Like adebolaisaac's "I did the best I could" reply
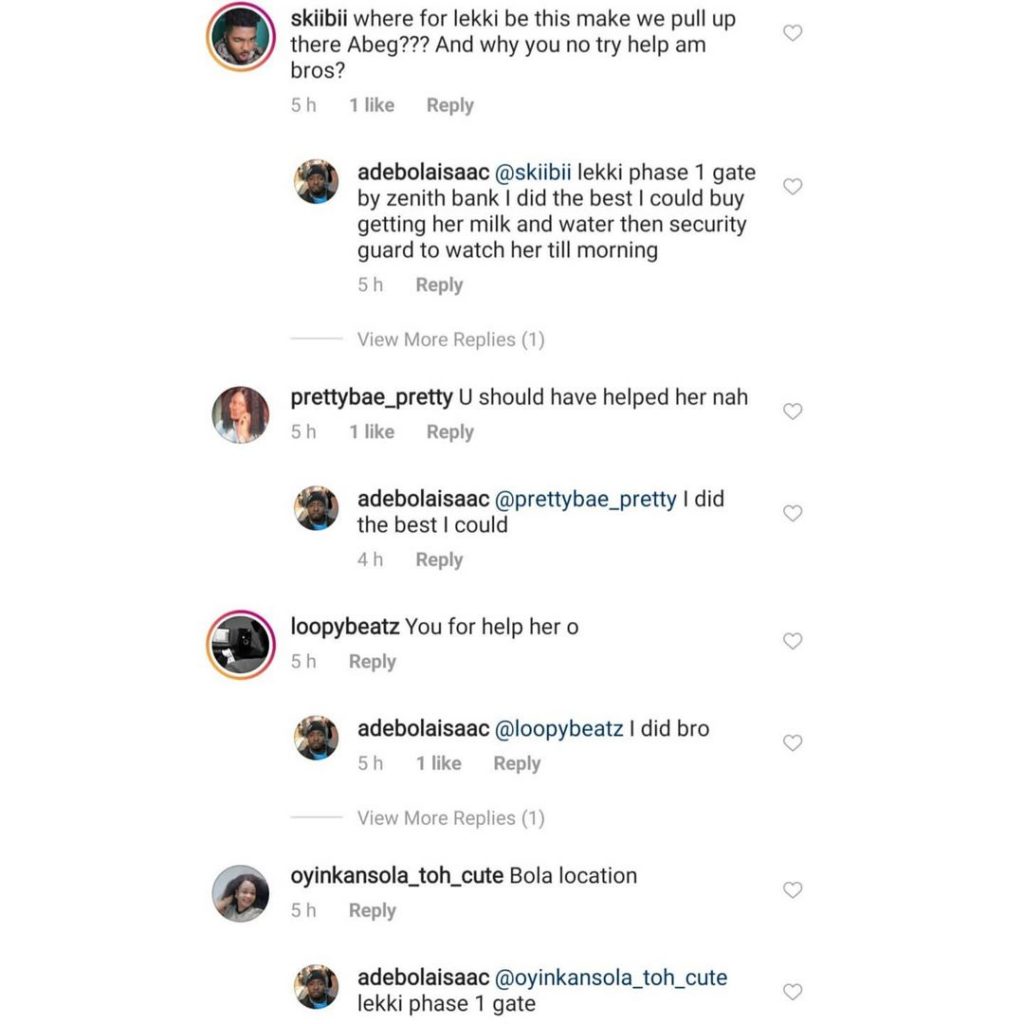The width and height of the screenshot is (1024, 1024). click(x=792, y=513)
